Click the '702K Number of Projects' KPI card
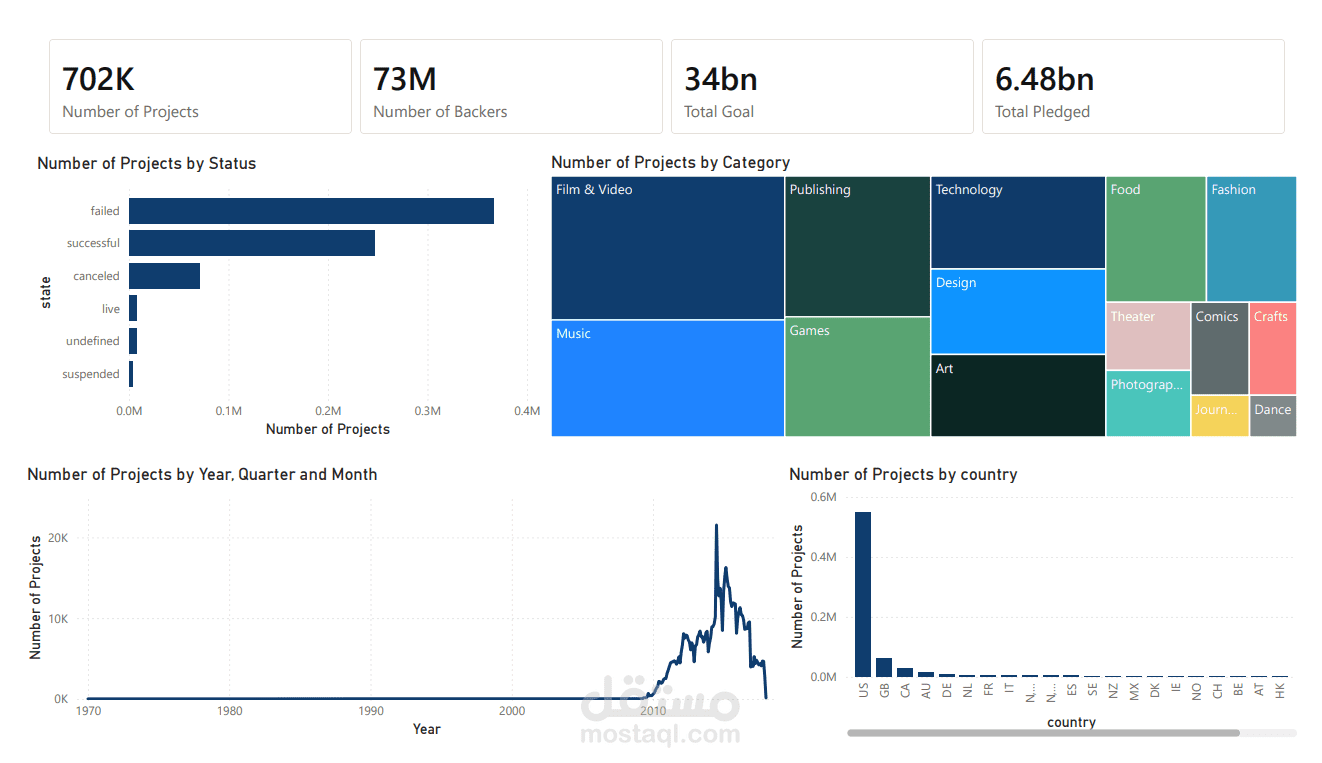 pyautogui.click(x=199, y=86)
